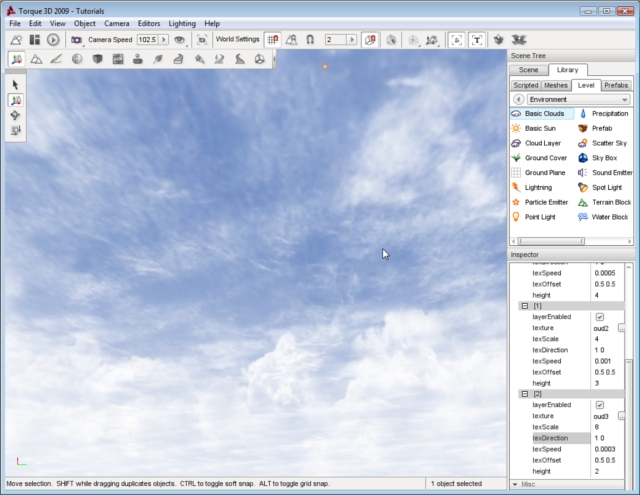640x495 pixels.
Task: Click the World Settings label
Action: tap(238, 39)
